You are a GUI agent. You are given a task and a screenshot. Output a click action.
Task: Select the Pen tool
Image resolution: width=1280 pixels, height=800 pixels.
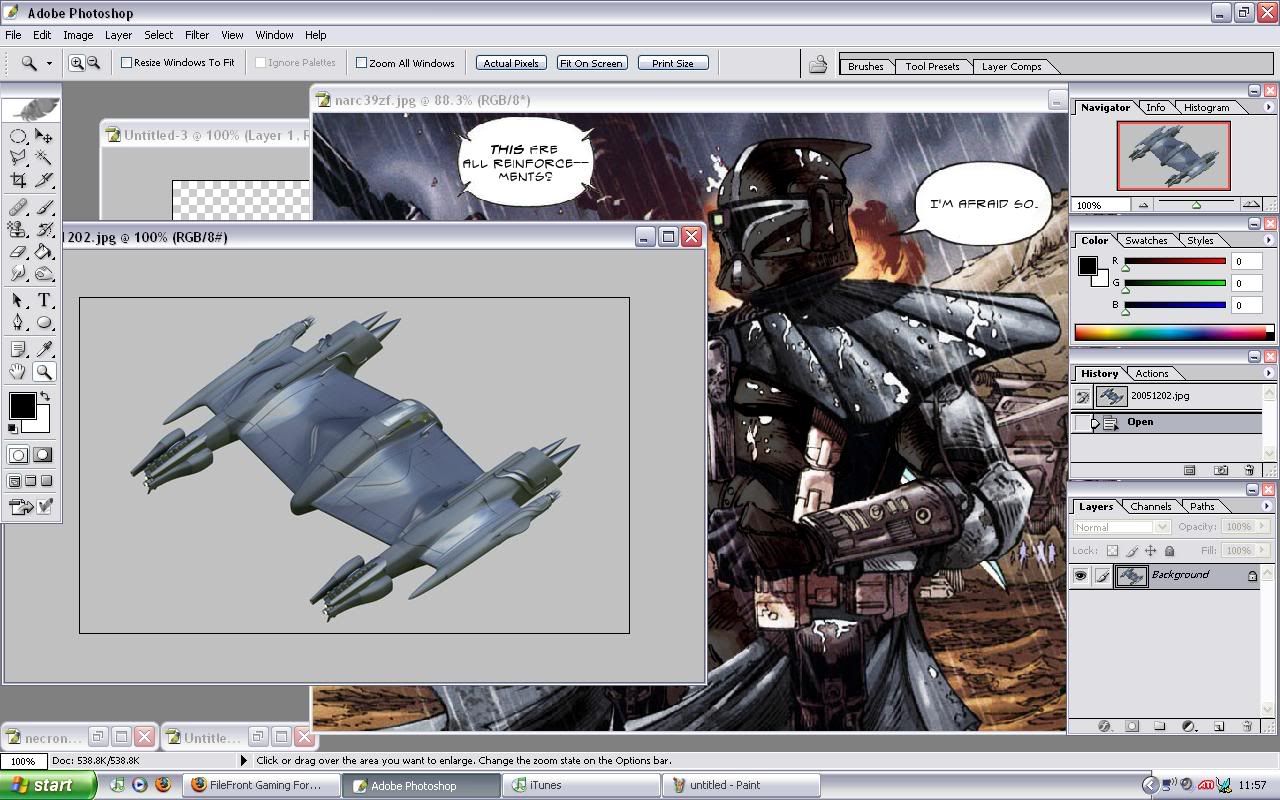tap(18, 322)
